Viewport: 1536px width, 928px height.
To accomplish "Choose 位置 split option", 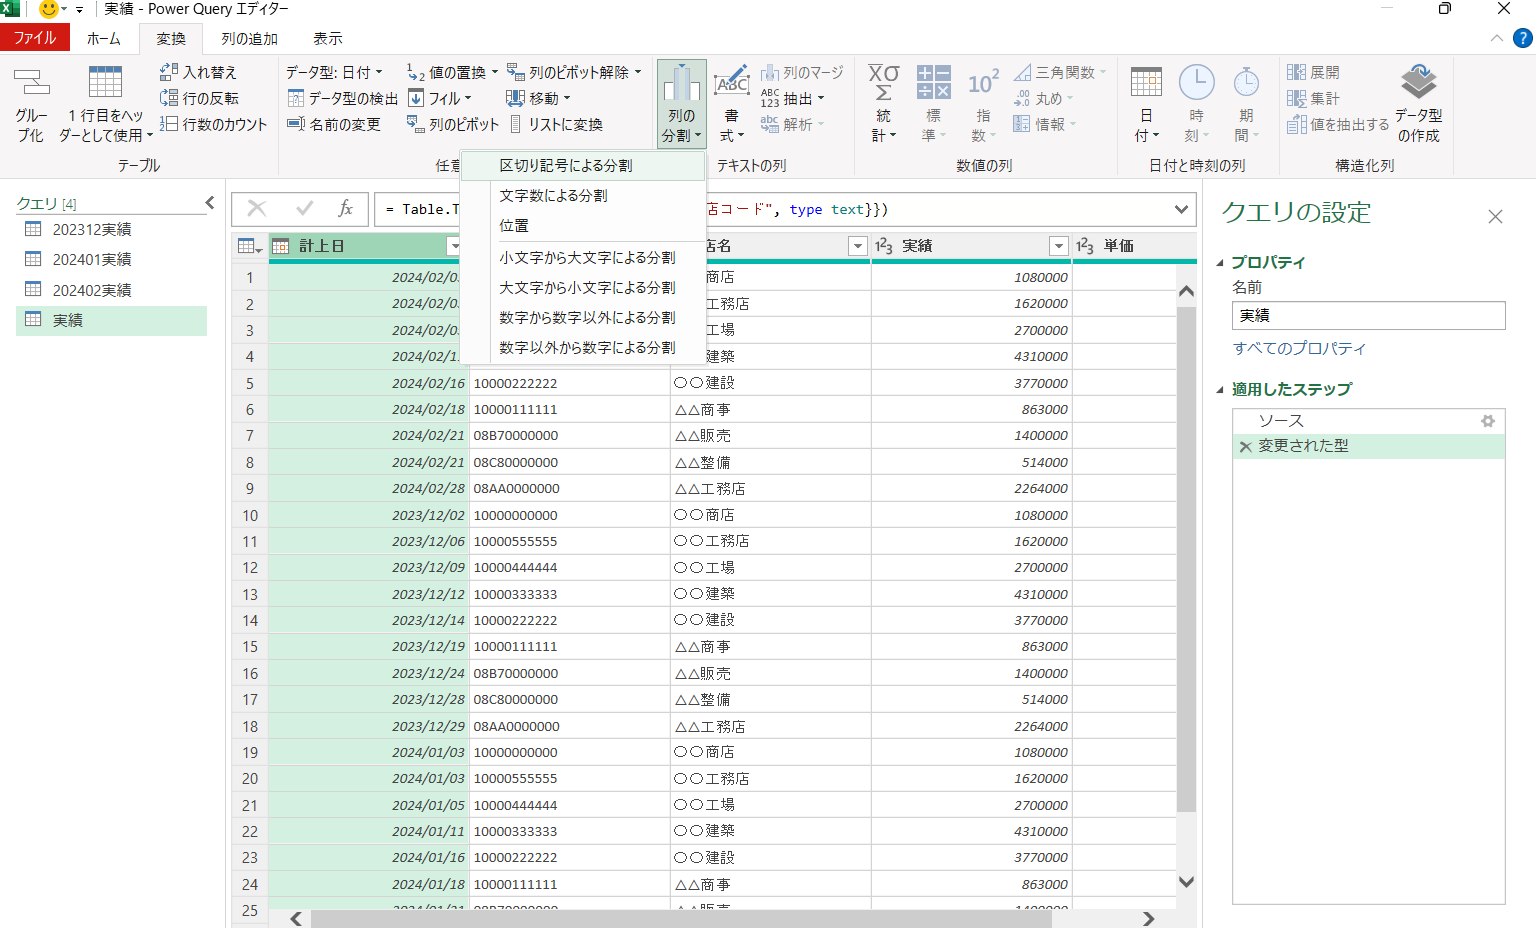I will [583, 225].
